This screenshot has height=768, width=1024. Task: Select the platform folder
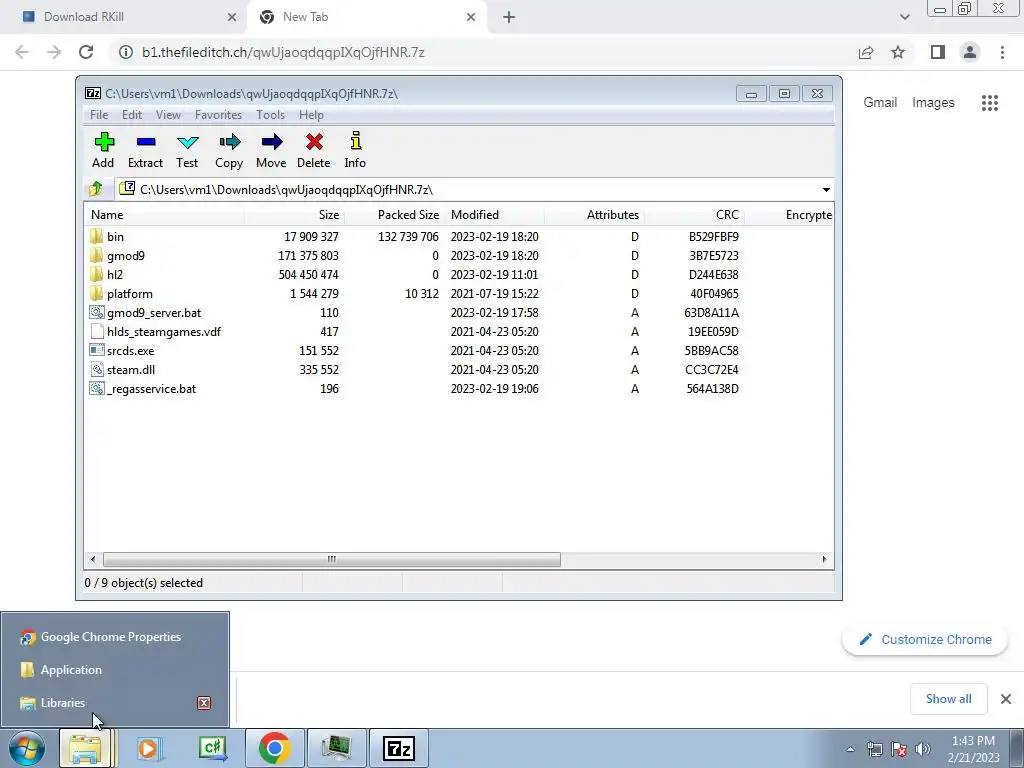pos(129,293)
